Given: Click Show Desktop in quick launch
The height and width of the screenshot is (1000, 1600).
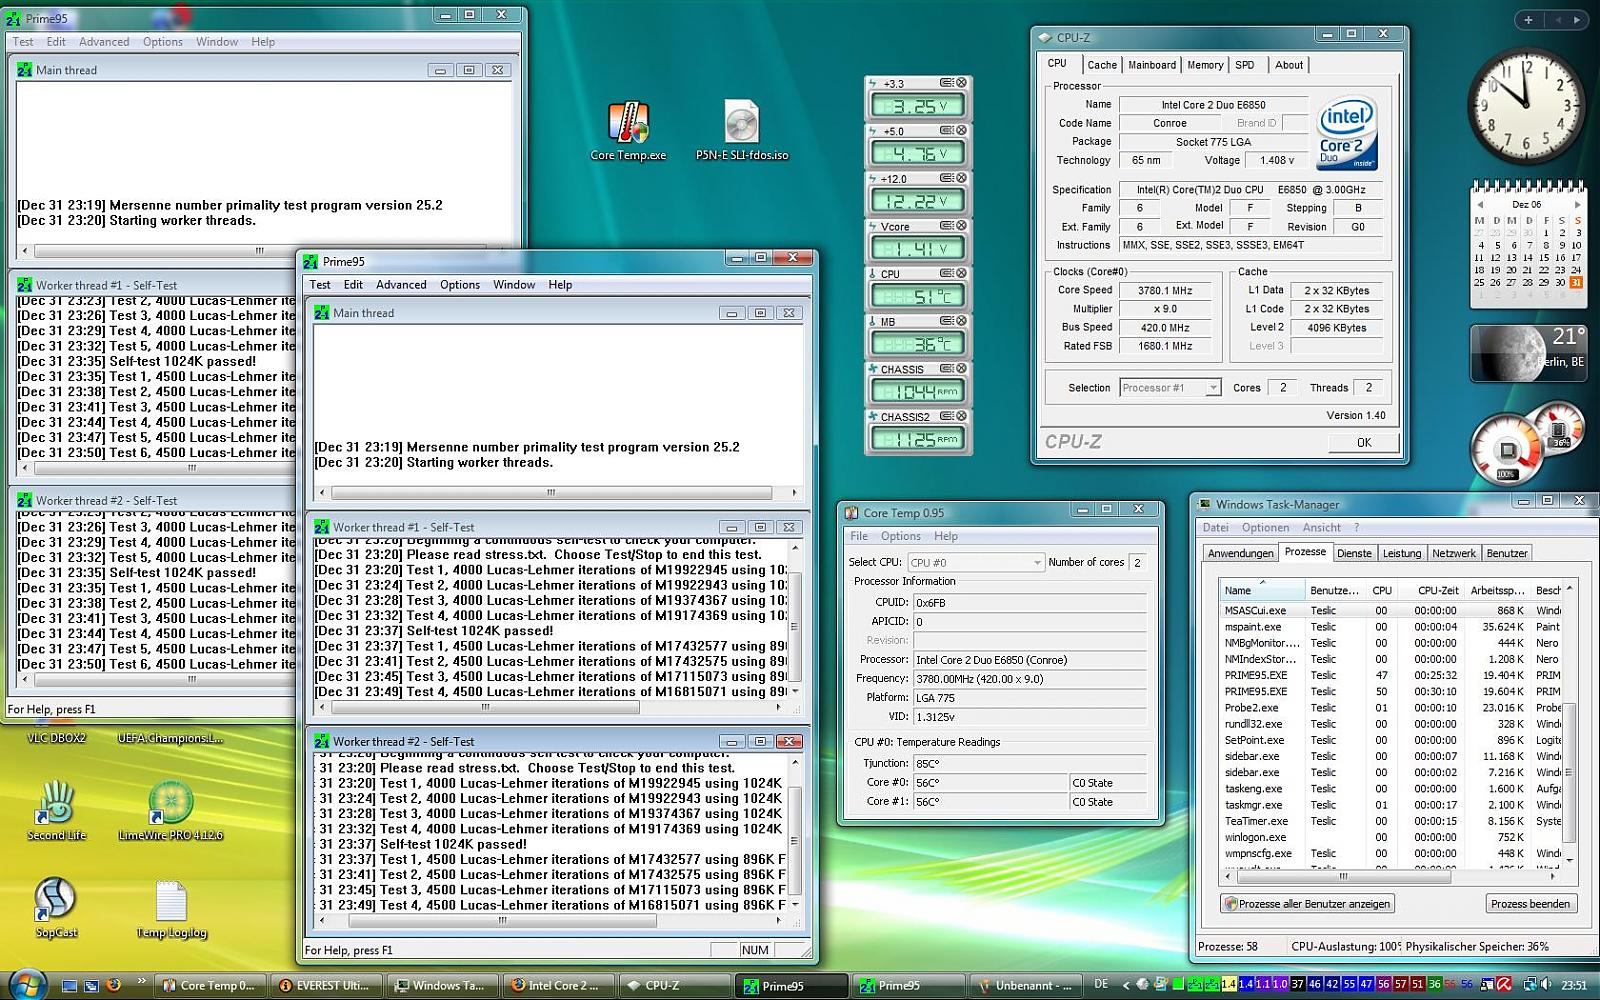Looking at the screenshot, I should (x=69, y=985).
